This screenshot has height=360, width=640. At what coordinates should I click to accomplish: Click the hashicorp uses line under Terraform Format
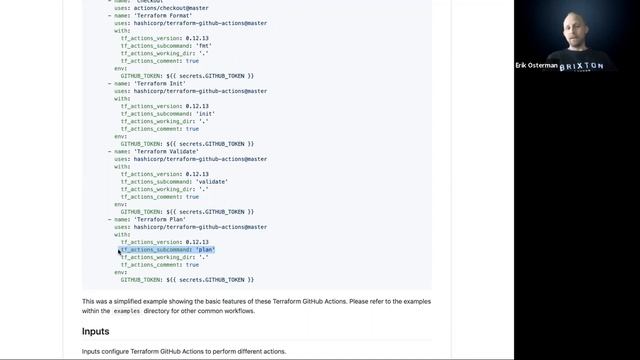coord(191,23)
